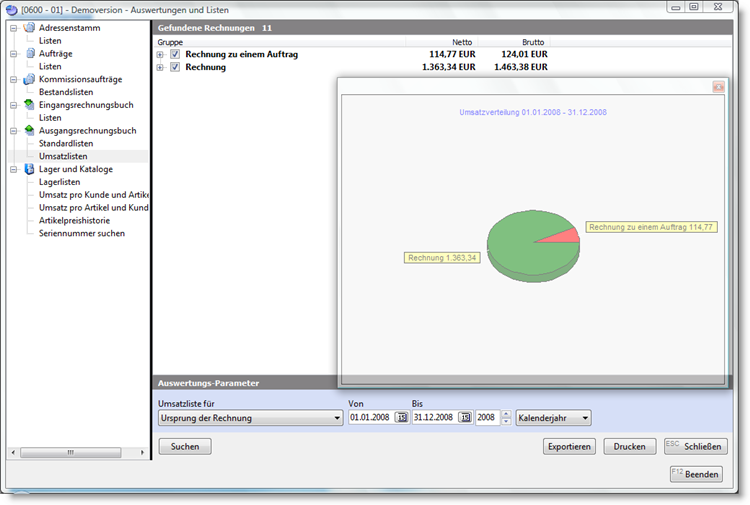The width and height of the screenshot is (750, 505).
Task: Click the Aufträge document icon
Action: pyautogui.click(x=28, y=53)
